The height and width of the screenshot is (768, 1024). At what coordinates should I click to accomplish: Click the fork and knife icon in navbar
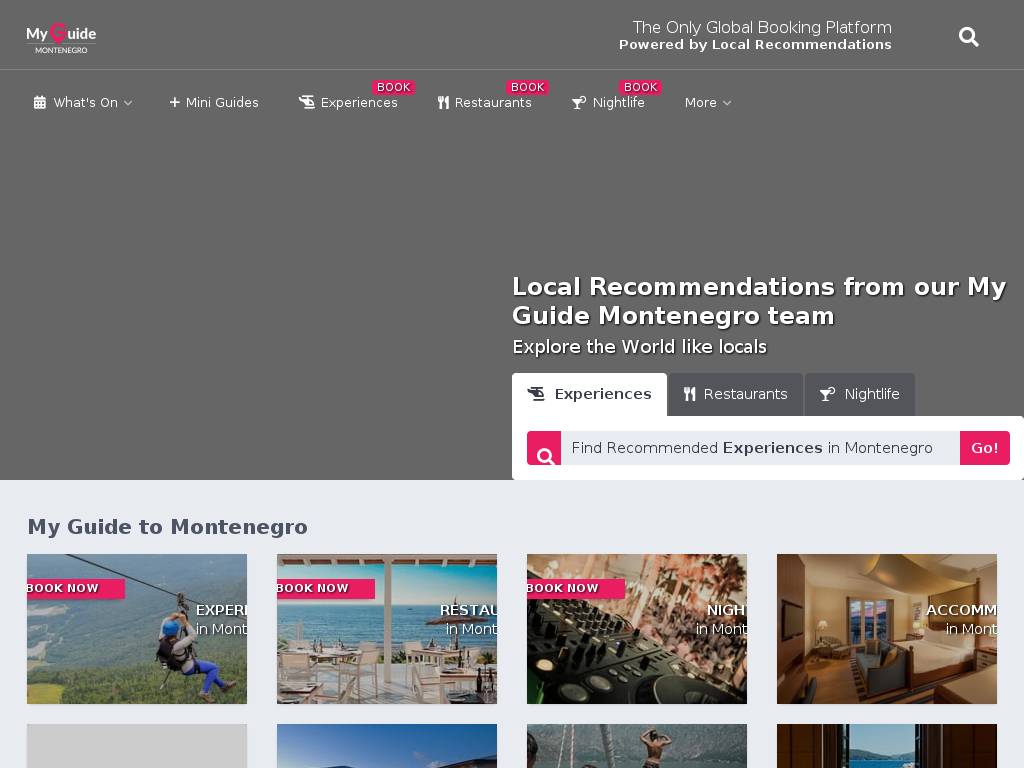tap(443, 103)
